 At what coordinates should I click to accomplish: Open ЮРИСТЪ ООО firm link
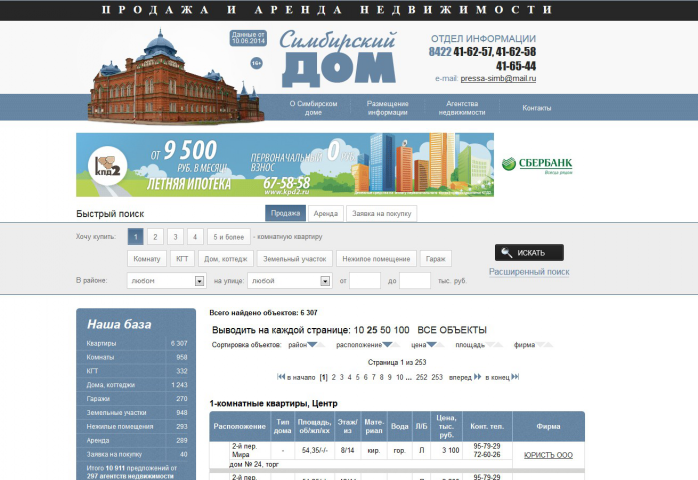(548, 455)
